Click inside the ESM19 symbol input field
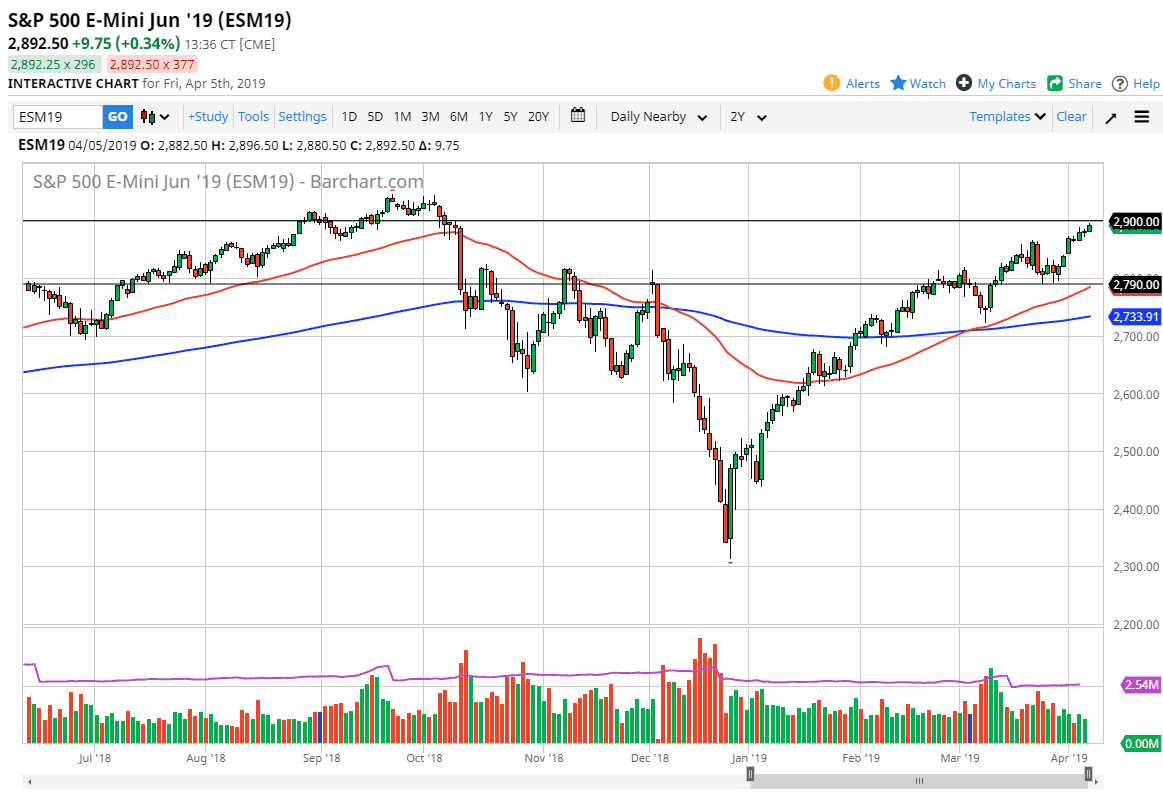The width and height of the screenshot is (1163, 792). [x=55, y=117]
